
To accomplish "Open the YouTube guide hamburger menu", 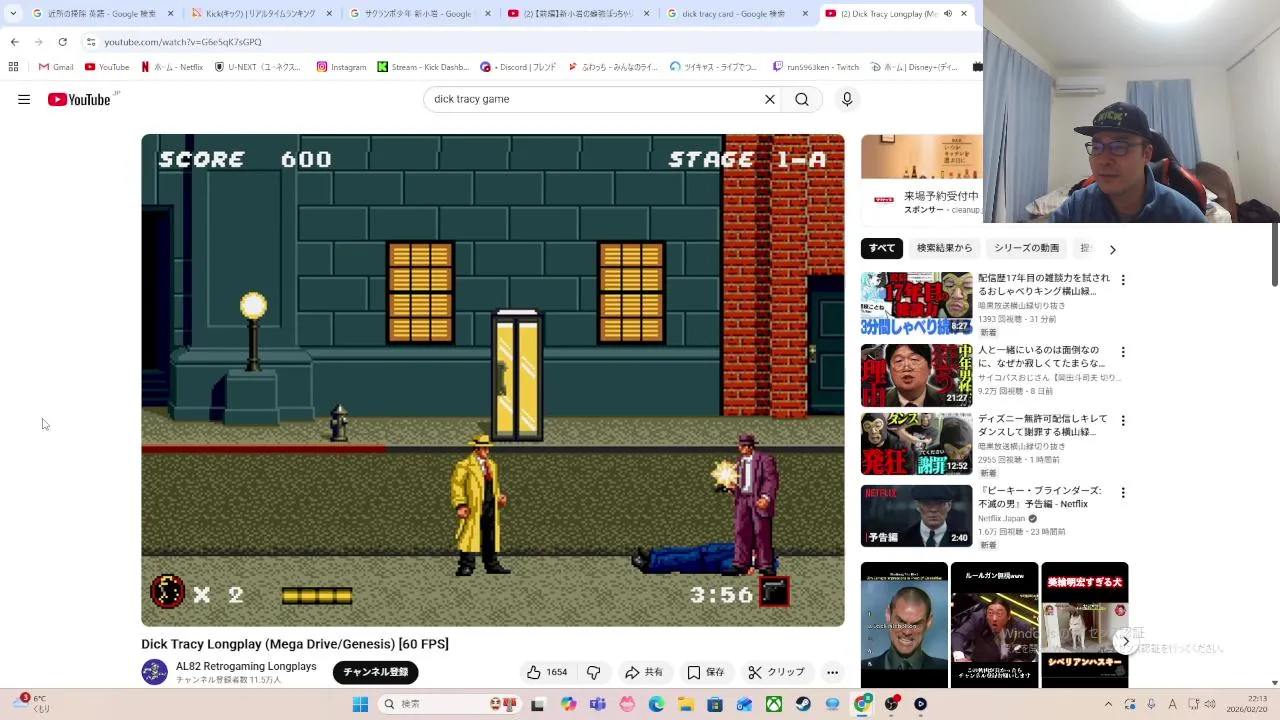I will [24, 99].
